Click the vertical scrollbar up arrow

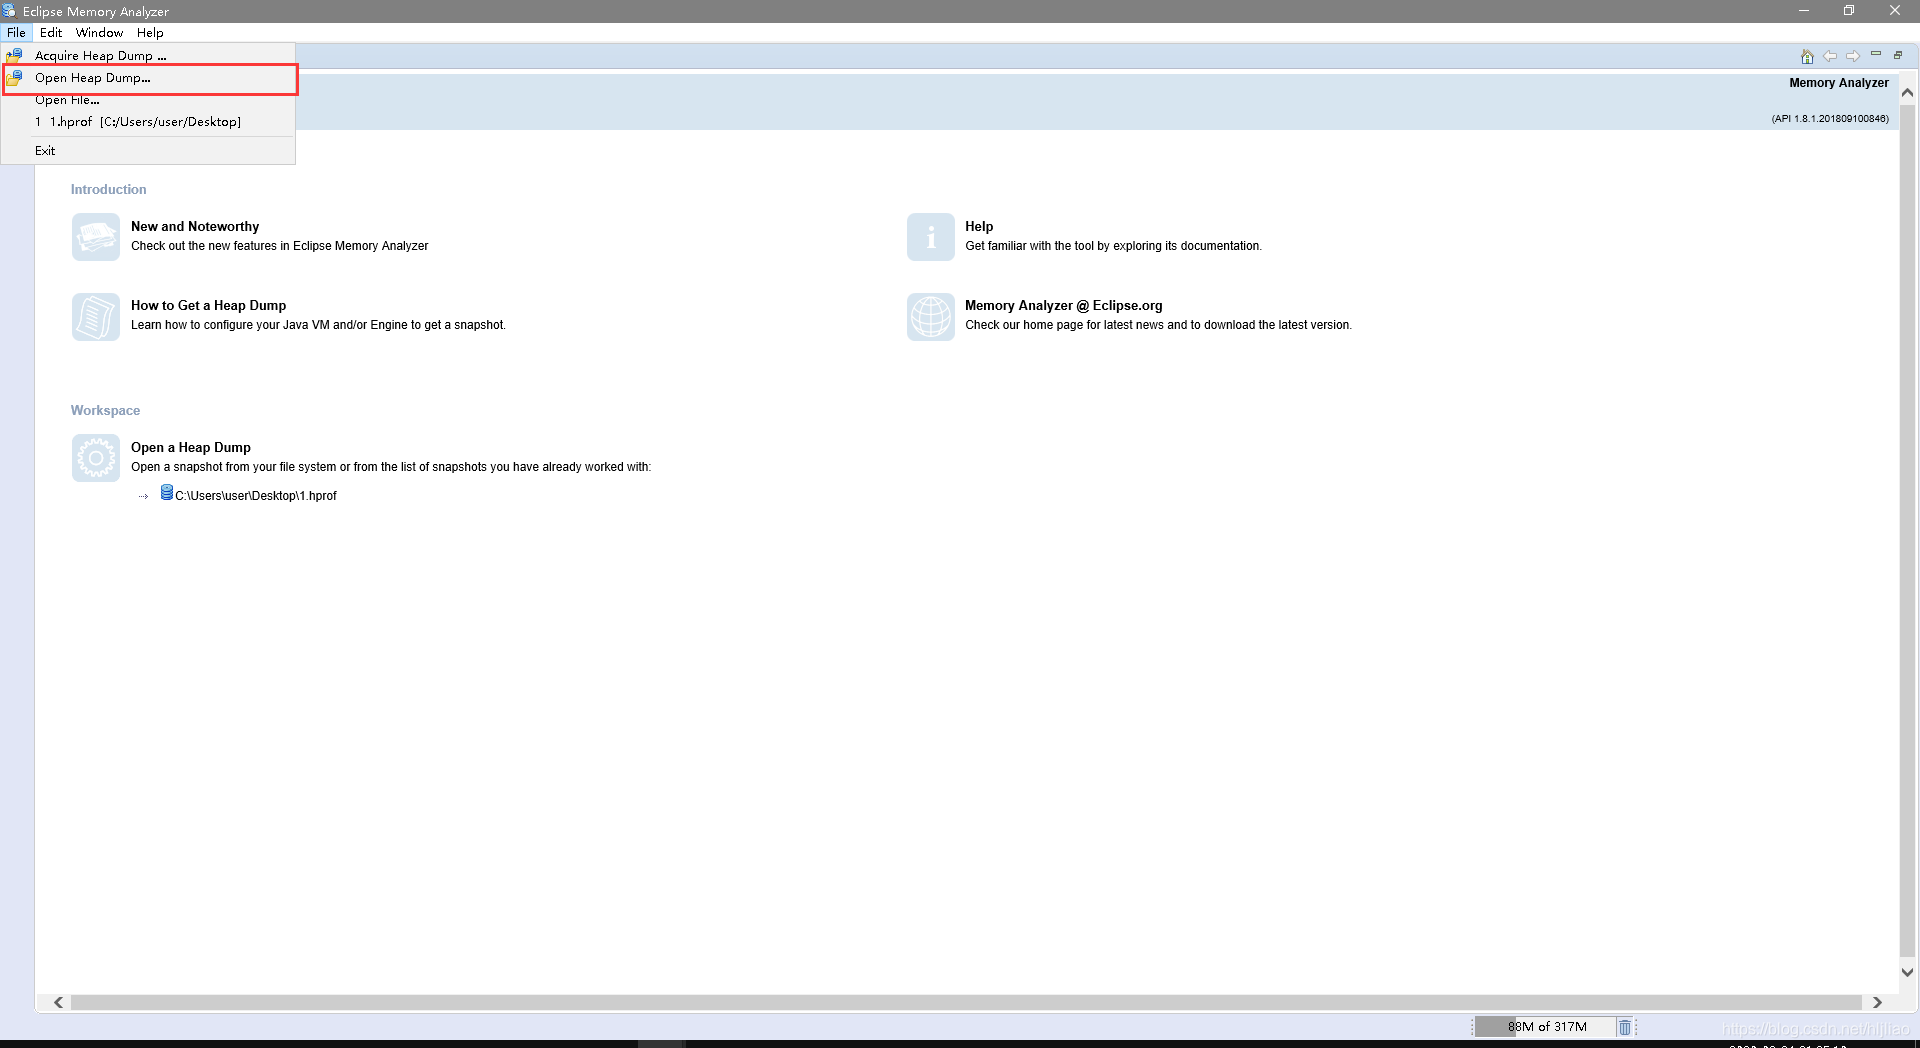[x=1908, y=93]
